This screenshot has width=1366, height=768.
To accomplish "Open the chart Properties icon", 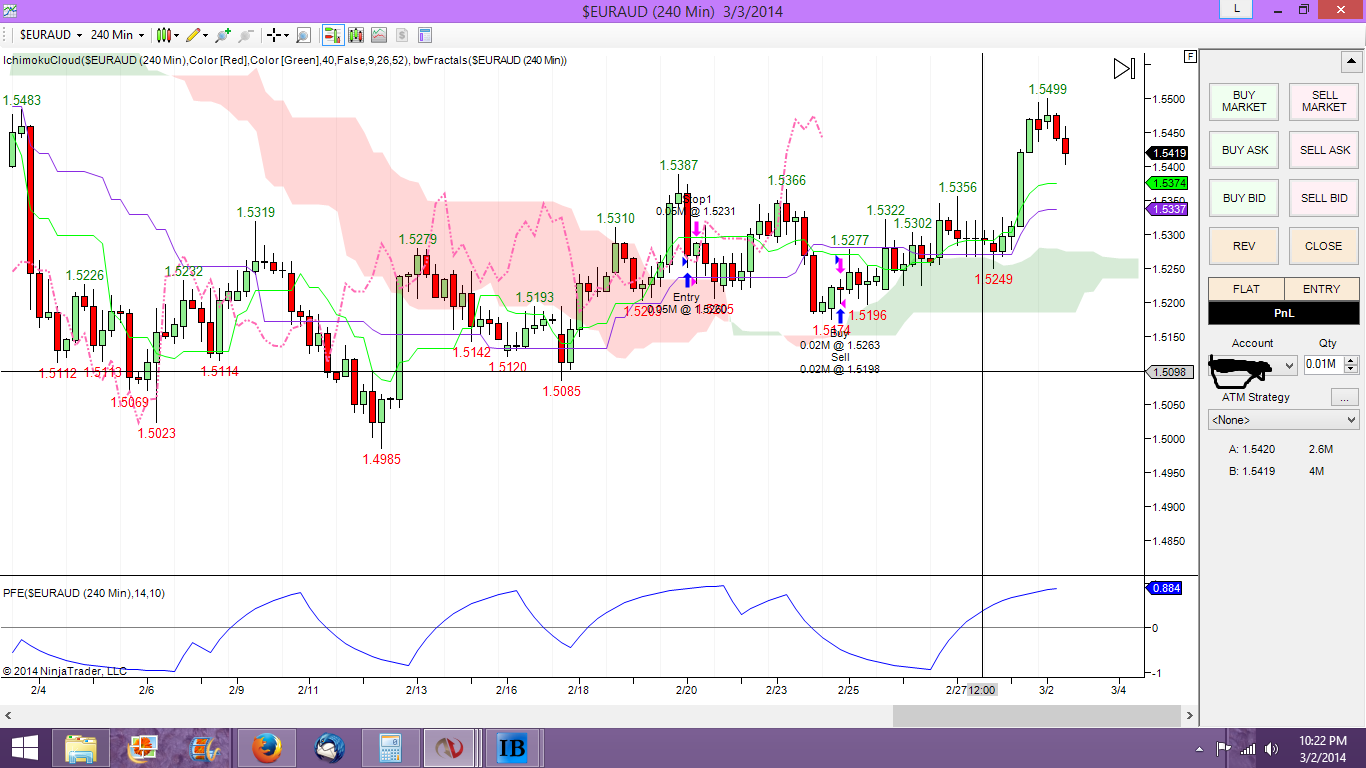I will [x=424, y=35].
